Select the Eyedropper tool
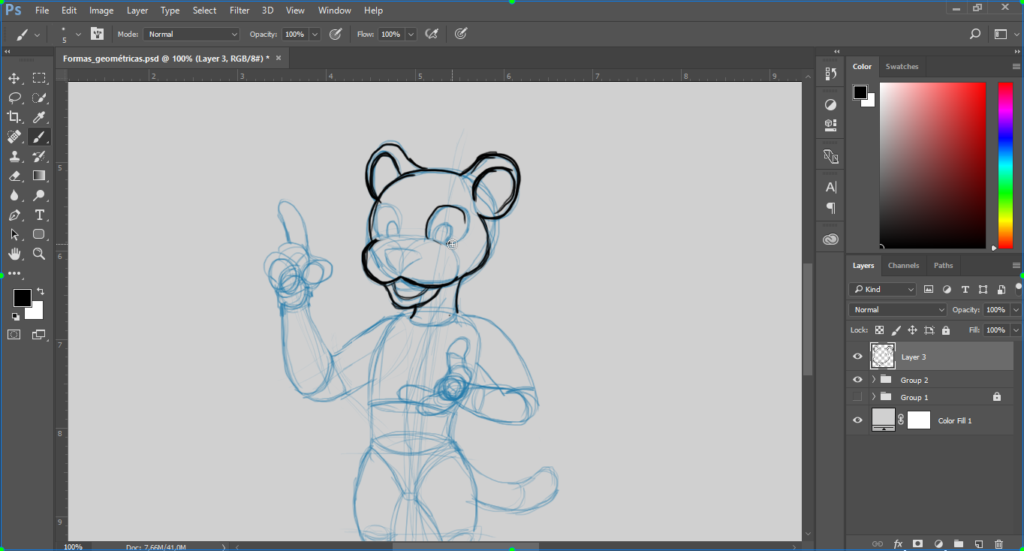The image size is (1024, 551). point(39,118)
